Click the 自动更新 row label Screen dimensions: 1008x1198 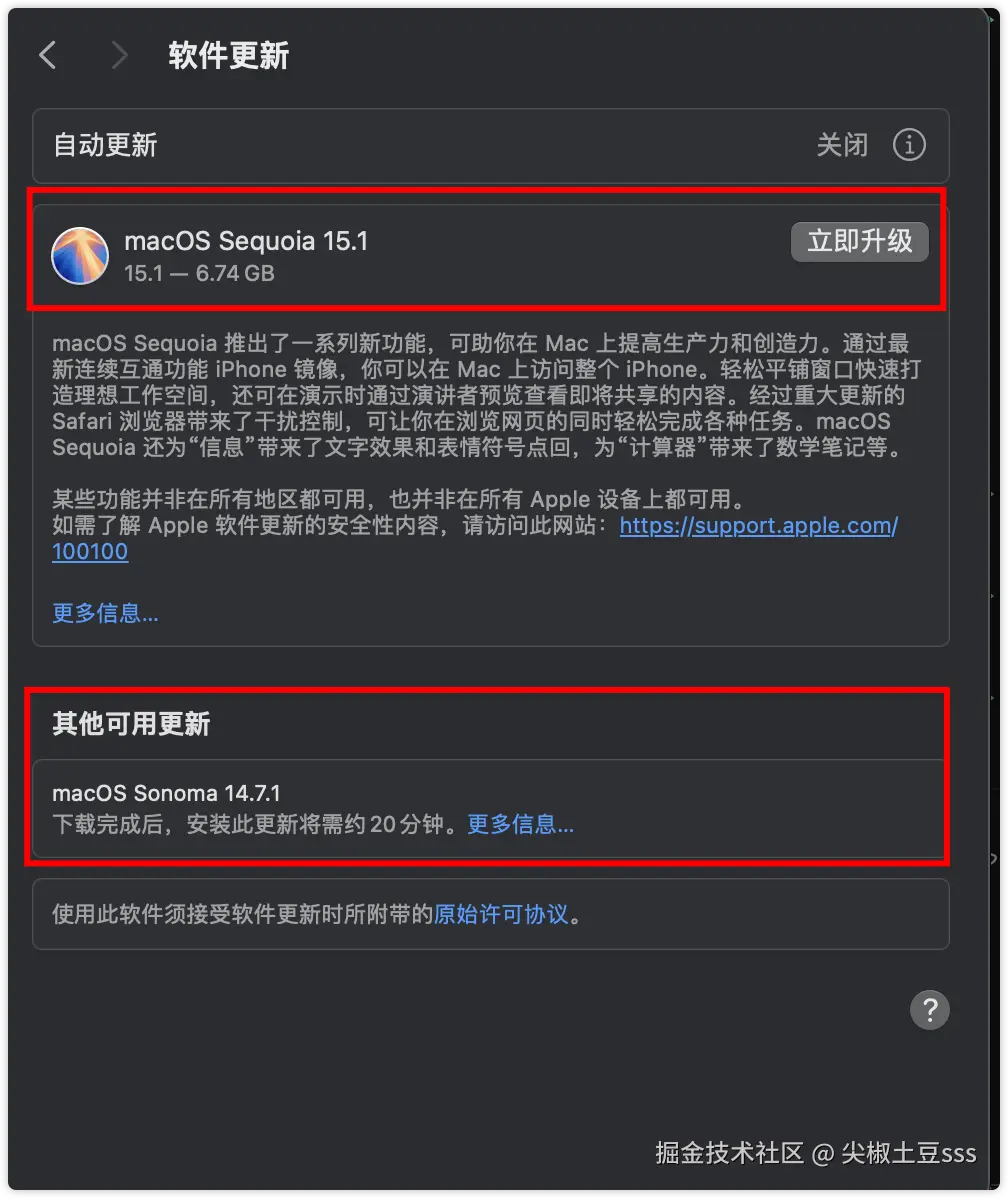pos(105,144)
